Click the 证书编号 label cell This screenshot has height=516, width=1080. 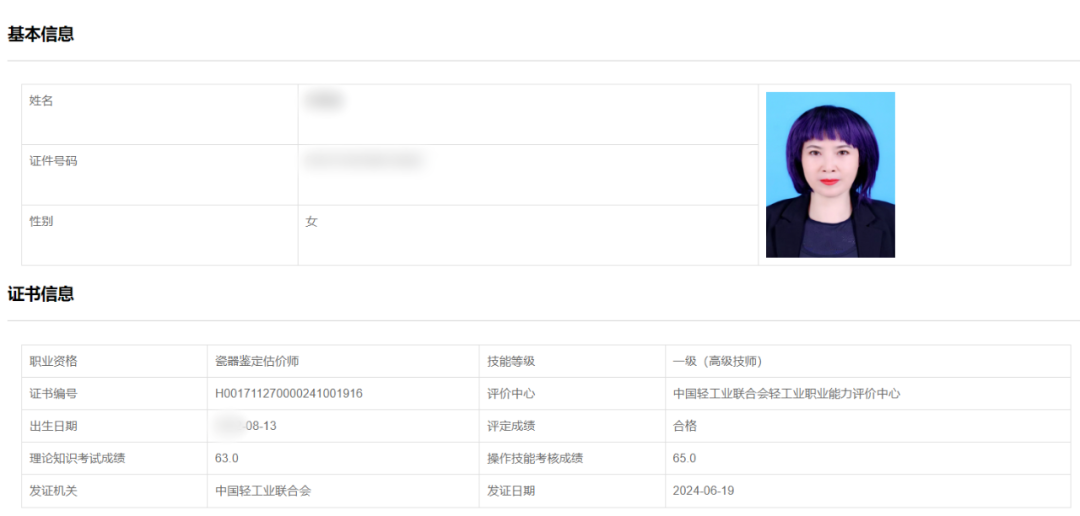(114, 393)
